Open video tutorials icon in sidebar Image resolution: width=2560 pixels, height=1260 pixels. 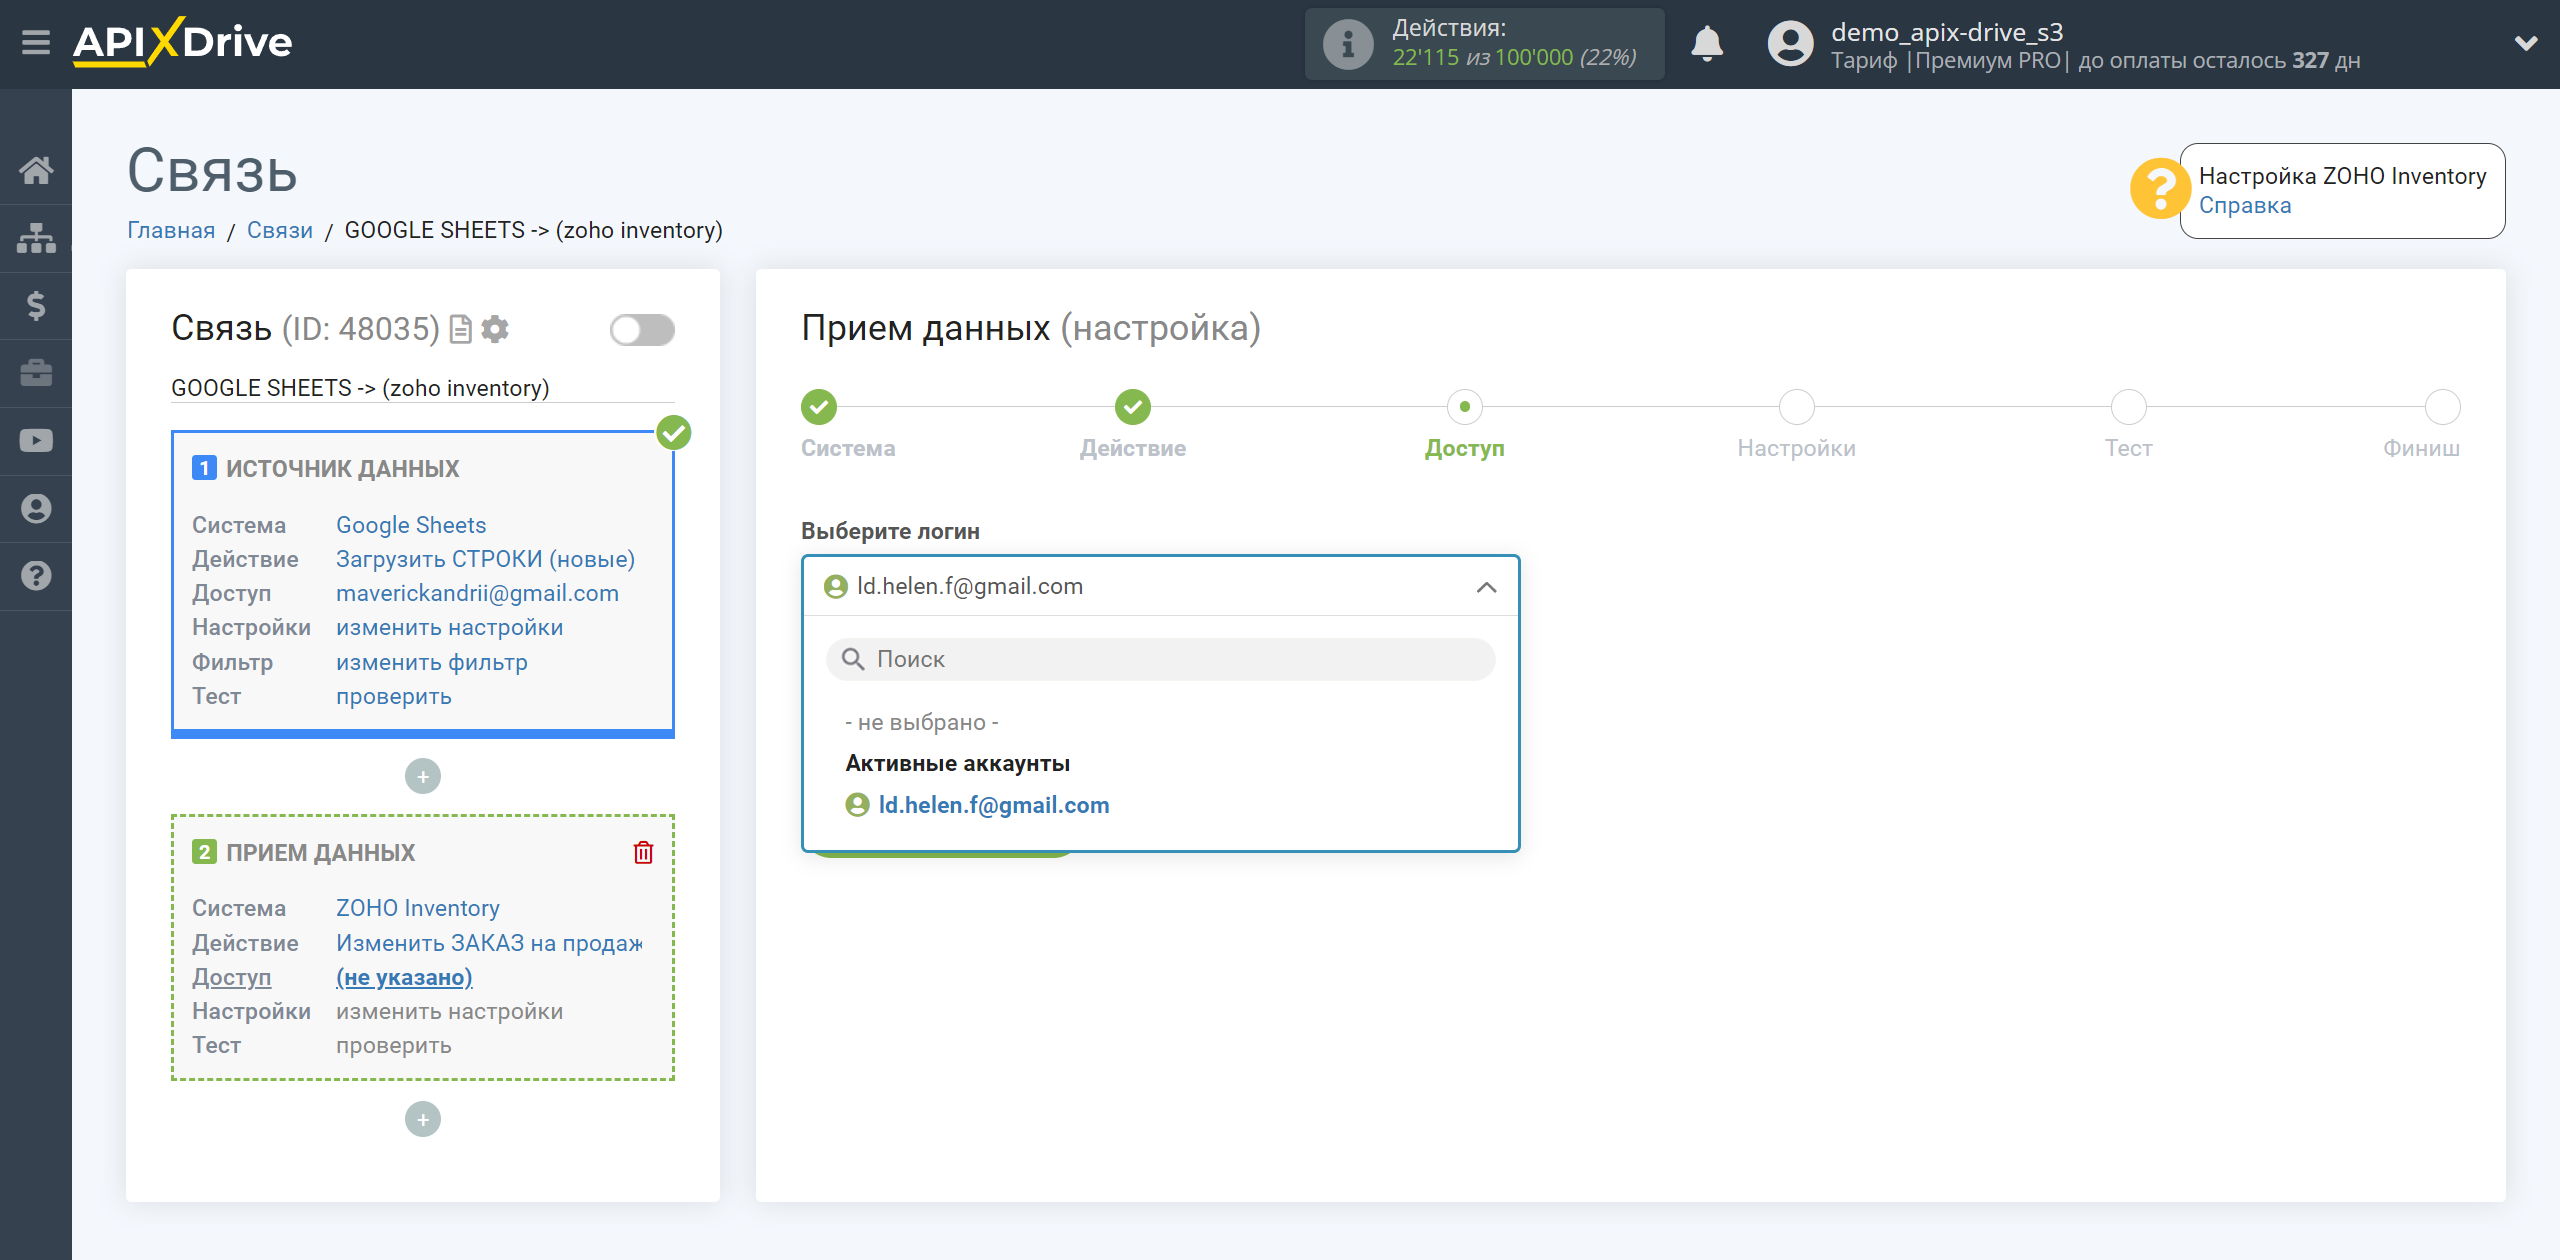36,441
